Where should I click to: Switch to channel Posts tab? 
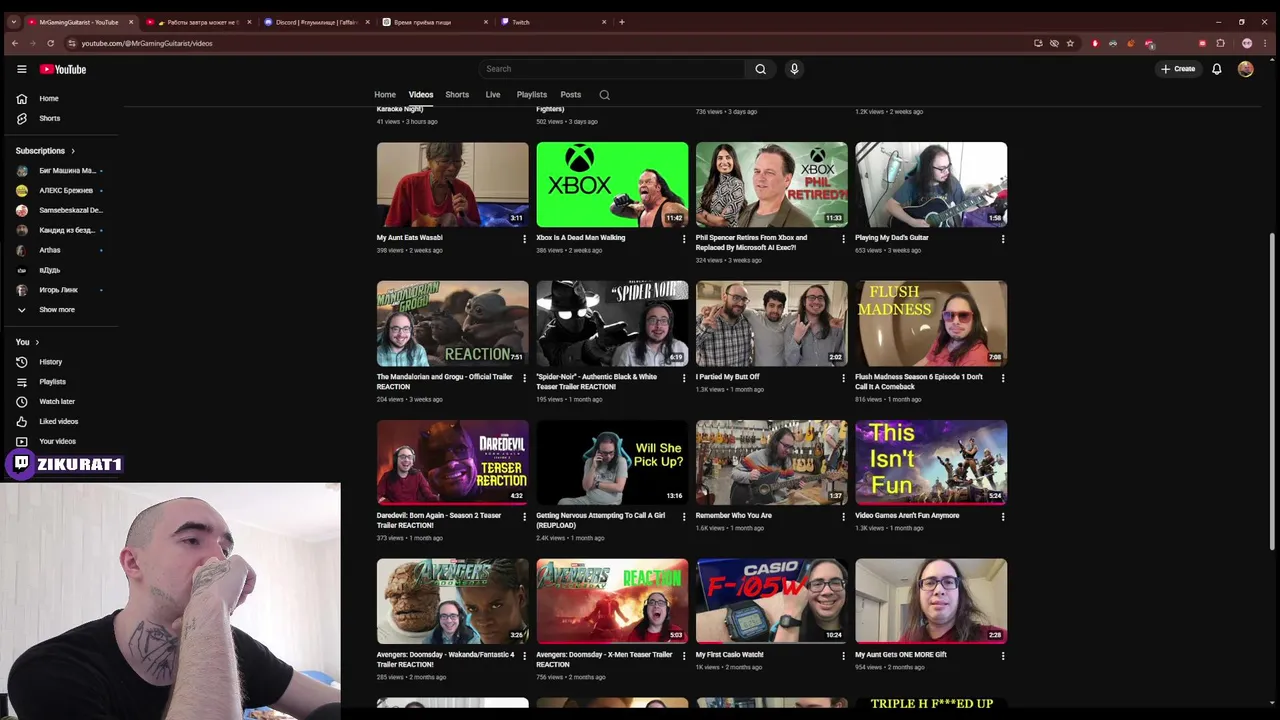point(571,95)
